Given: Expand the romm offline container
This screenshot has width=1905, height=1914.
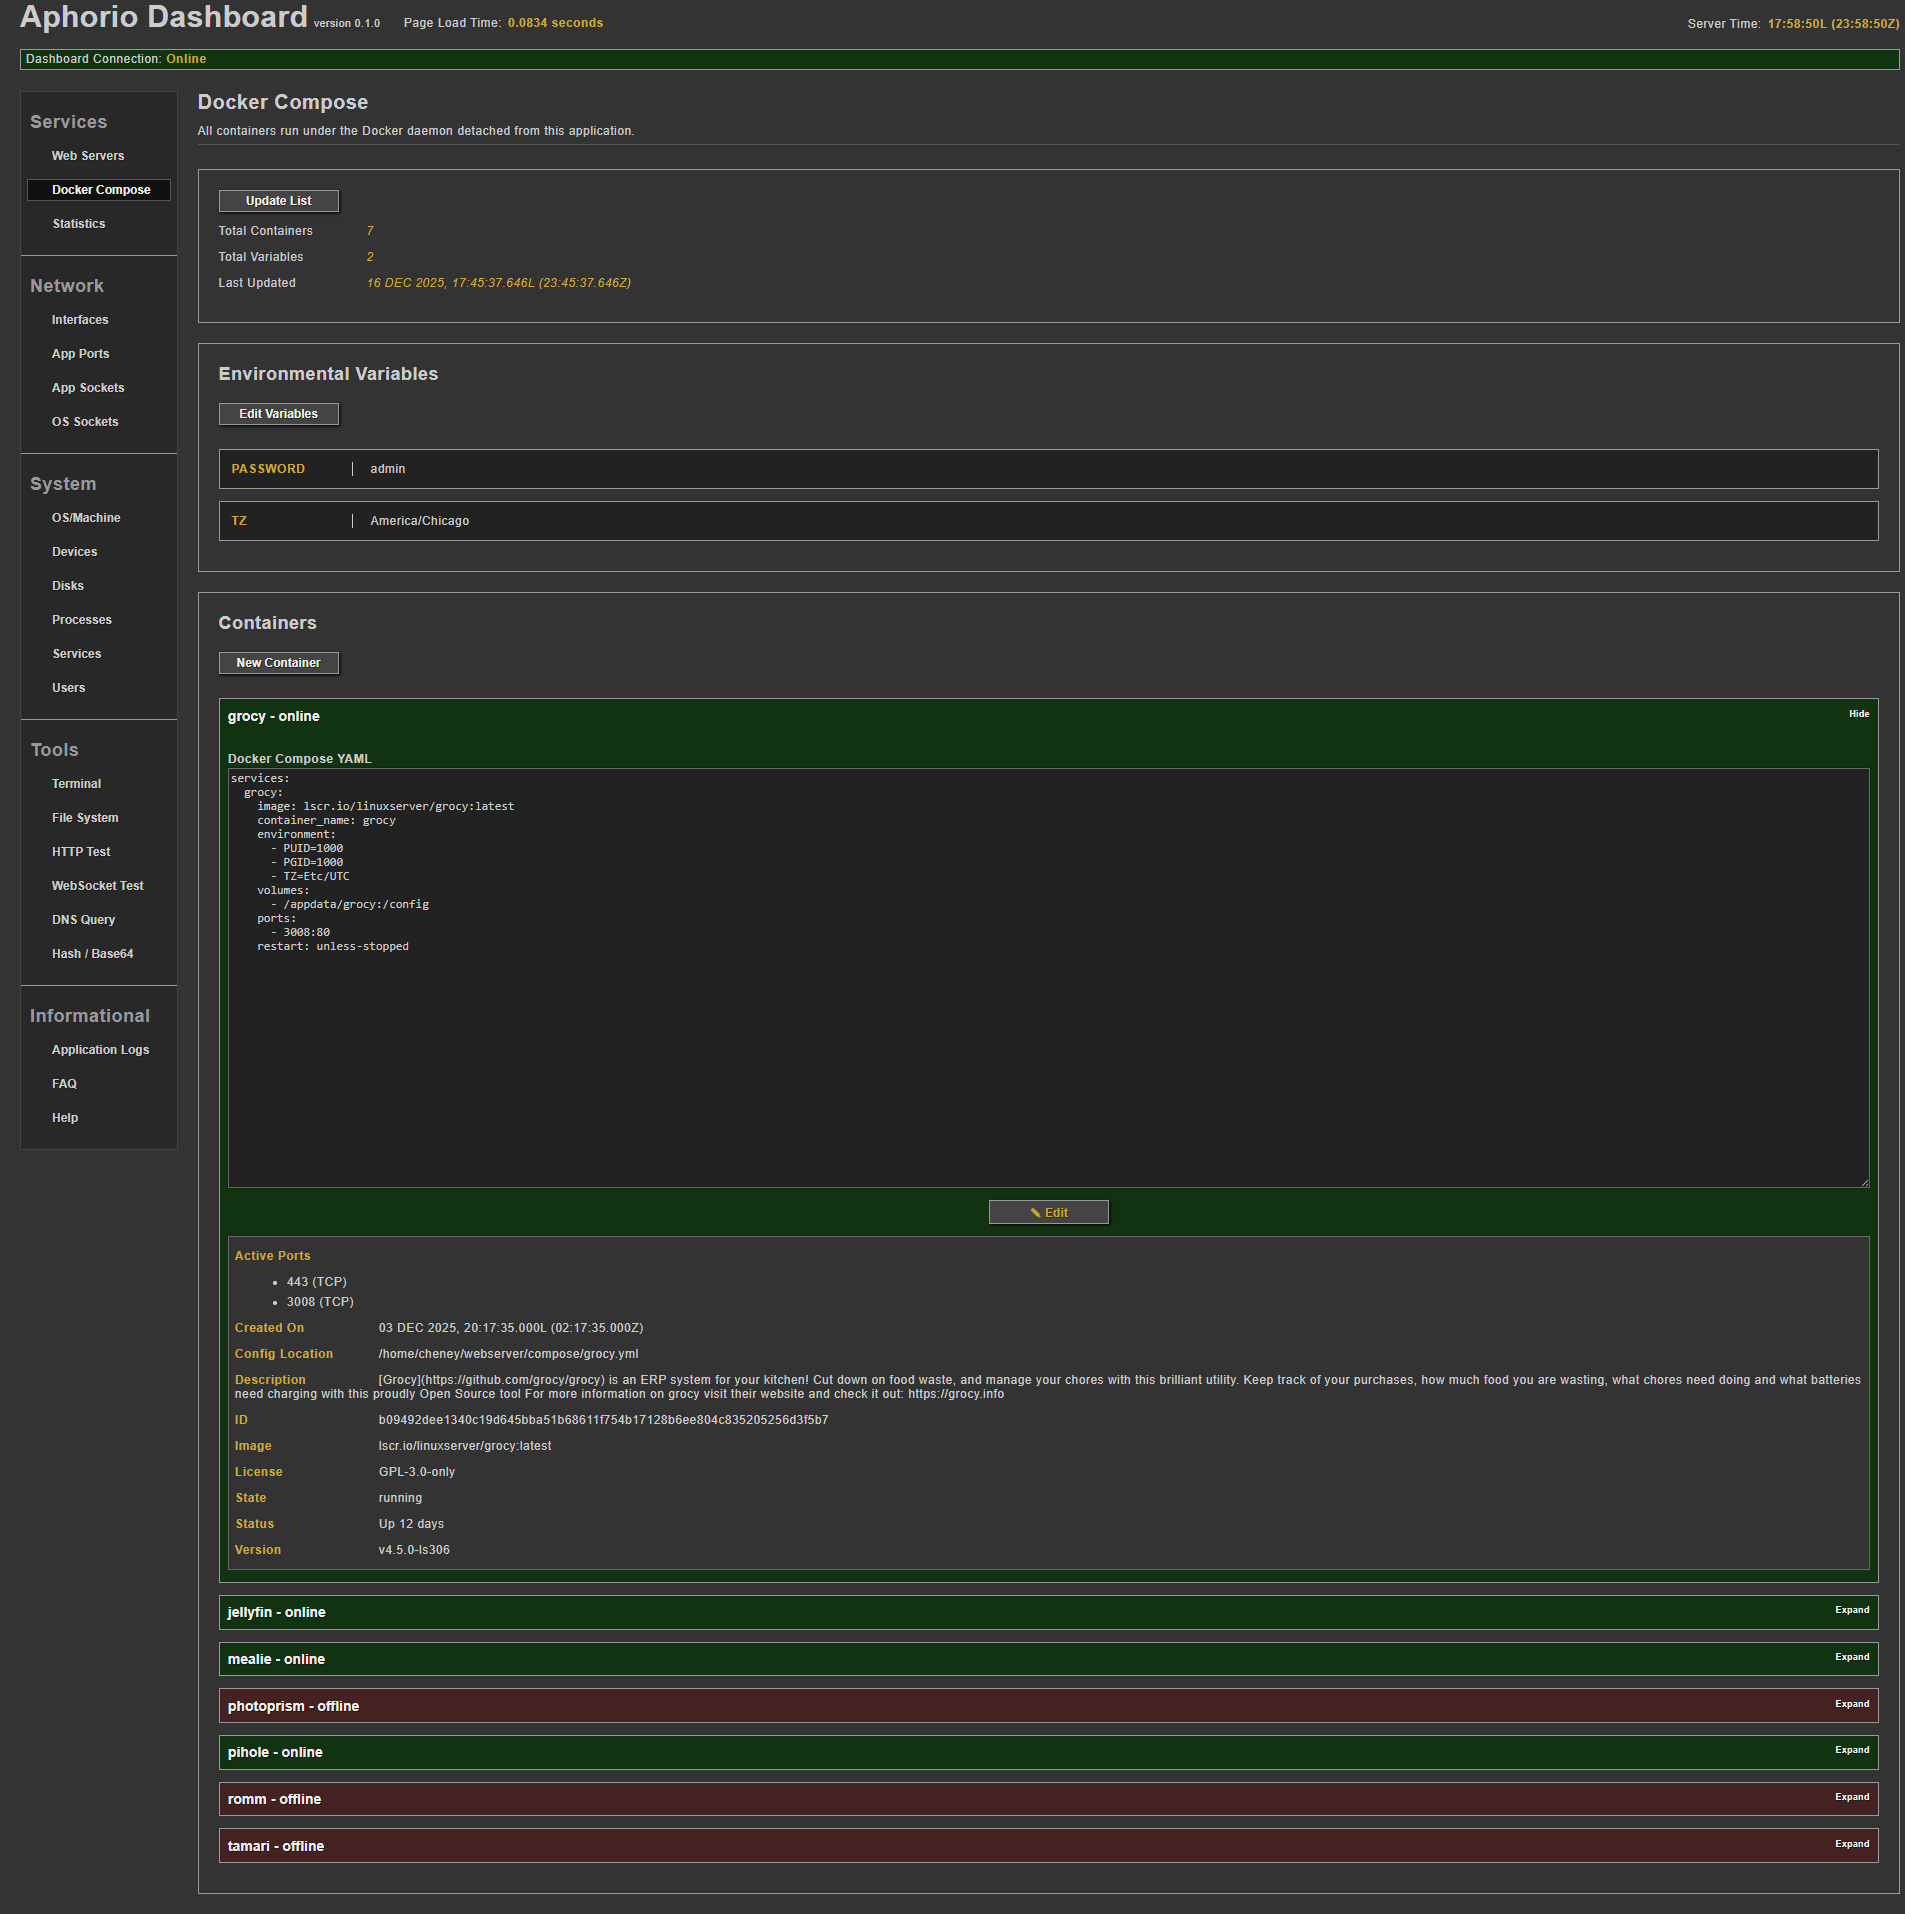Looking at the screenshot, I should pos(1851,1797).
